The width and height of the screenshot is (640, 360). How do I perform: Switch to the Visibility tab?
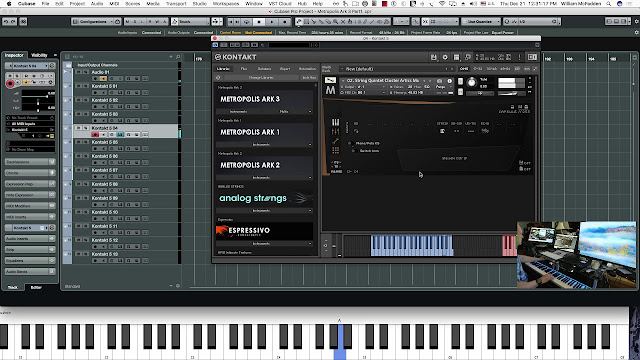[40, 55]
